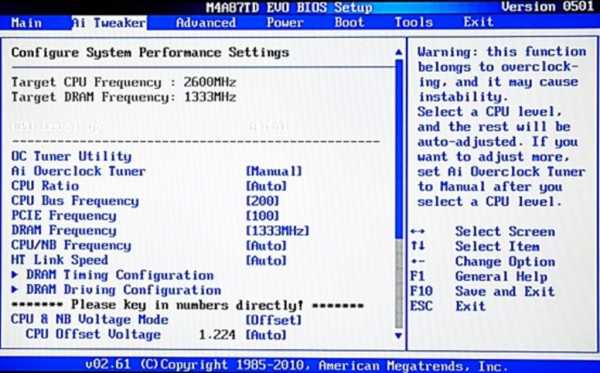Open CPU Ratio Auto option
This screenshot has height=373, width=600.
click(266, 186)
